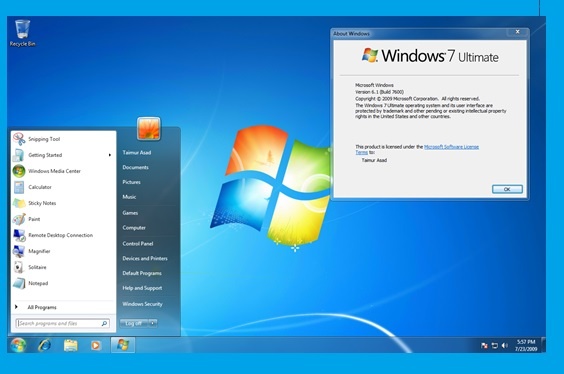Open Pictures from Start menu

coord(131,182)
